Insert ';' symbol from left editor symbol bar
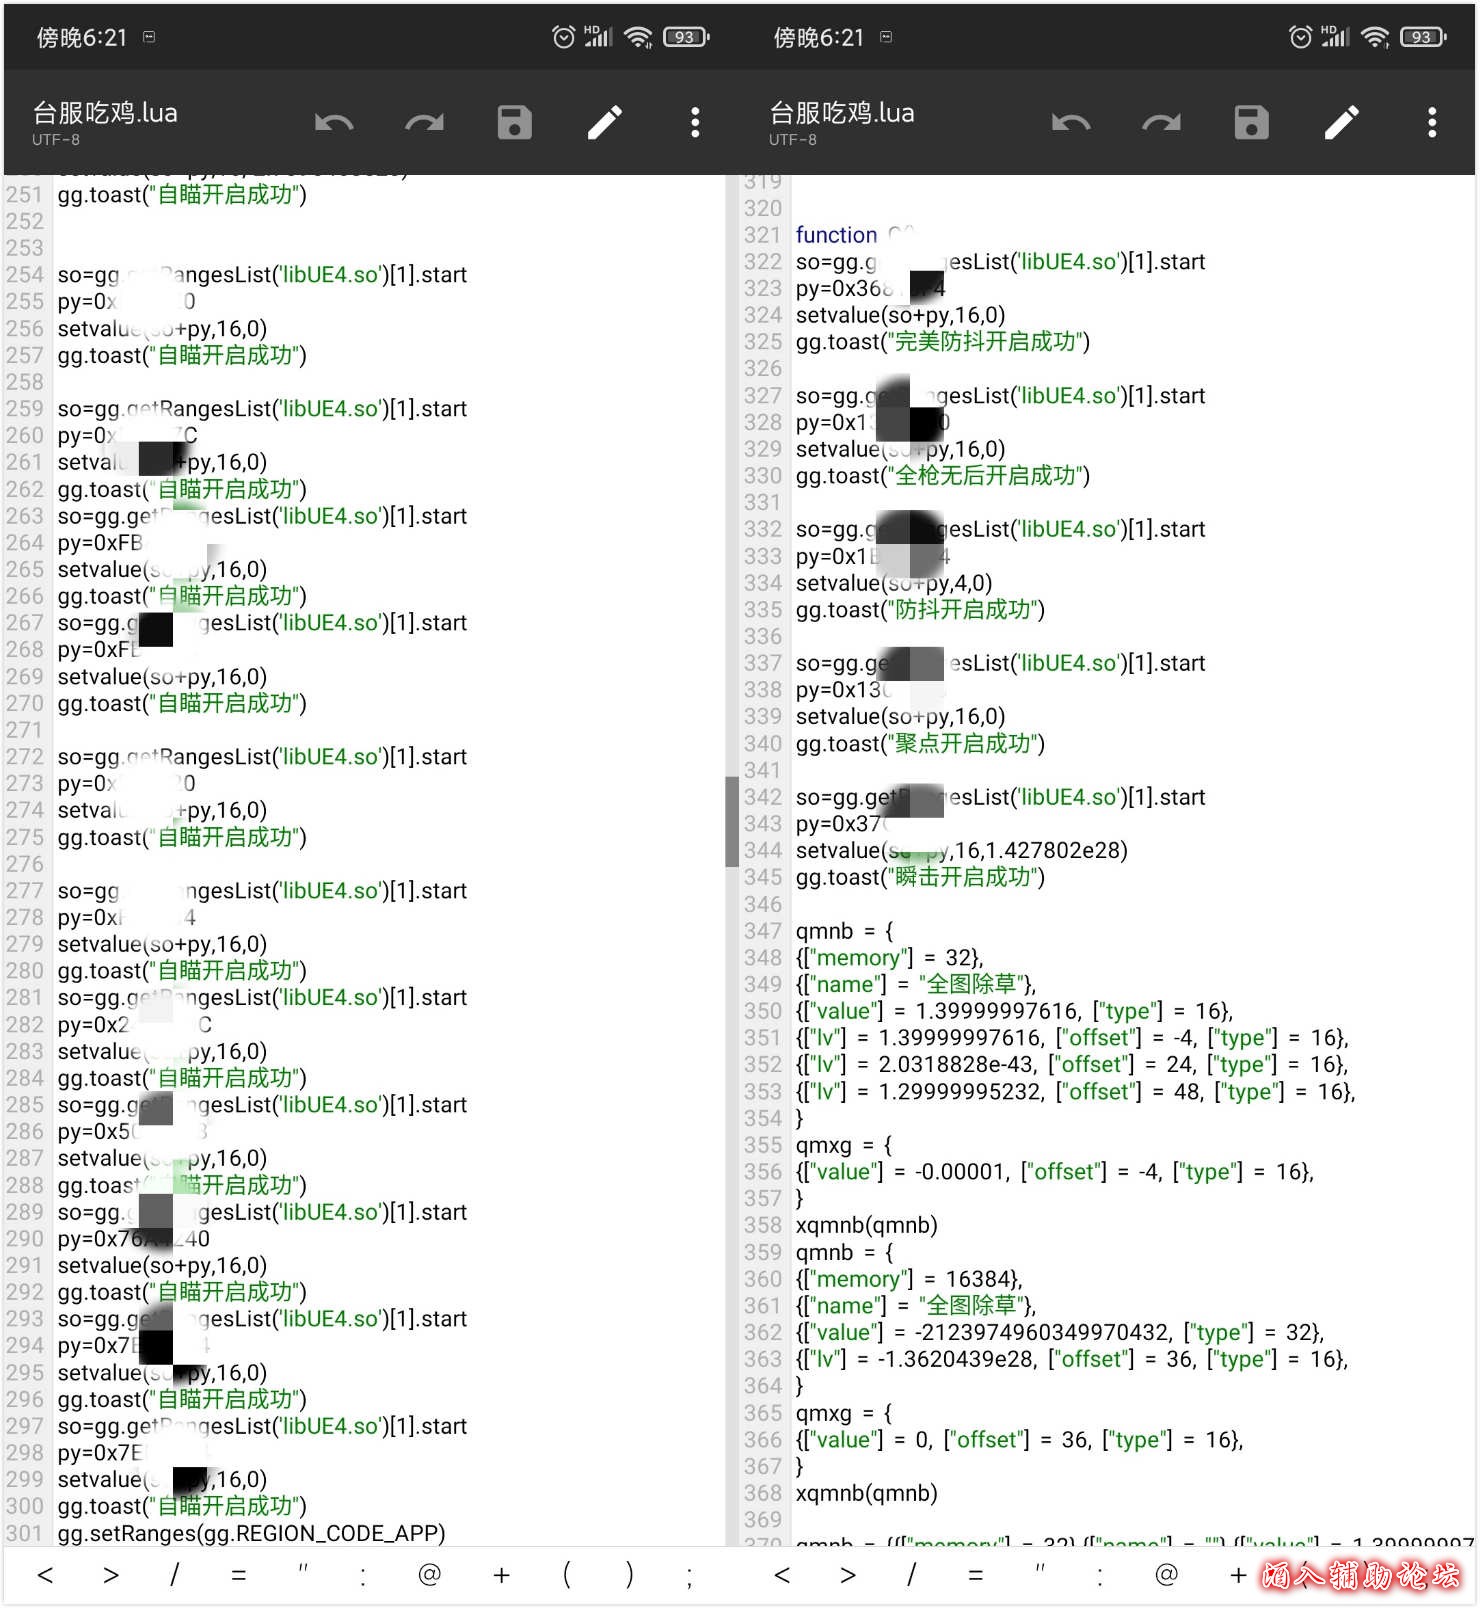1480x1608 pixels. [x=690, y=1577]
